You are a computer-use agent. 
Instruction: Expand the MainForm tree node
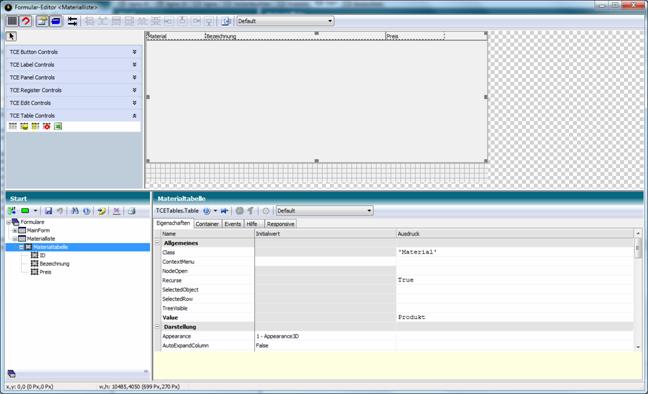coord(15,230)
